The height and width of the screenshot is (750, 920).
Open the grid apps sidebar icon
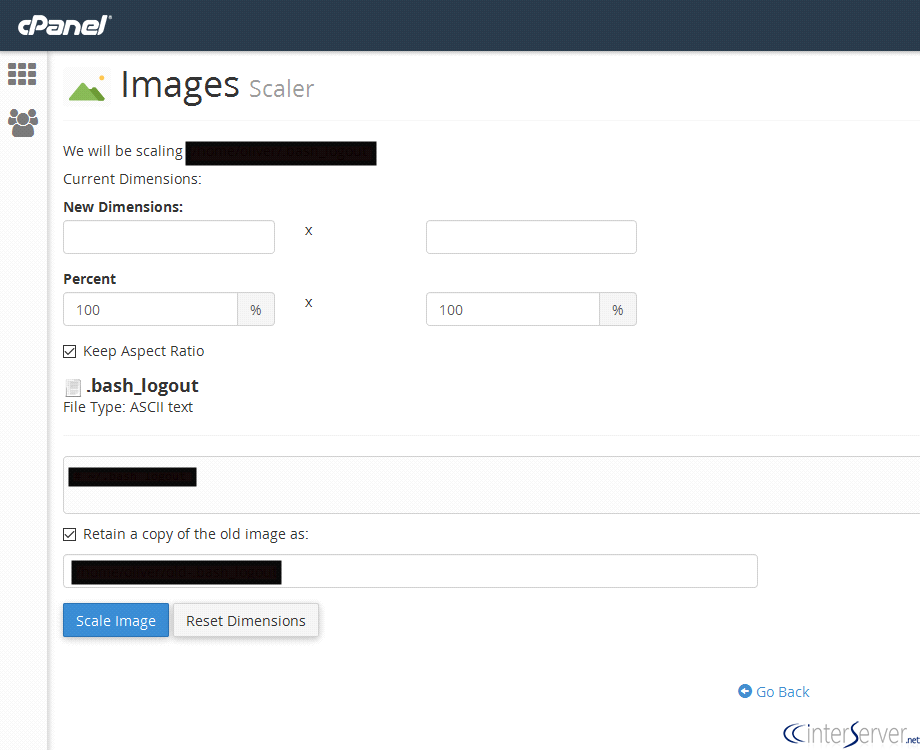coord(22,74)
